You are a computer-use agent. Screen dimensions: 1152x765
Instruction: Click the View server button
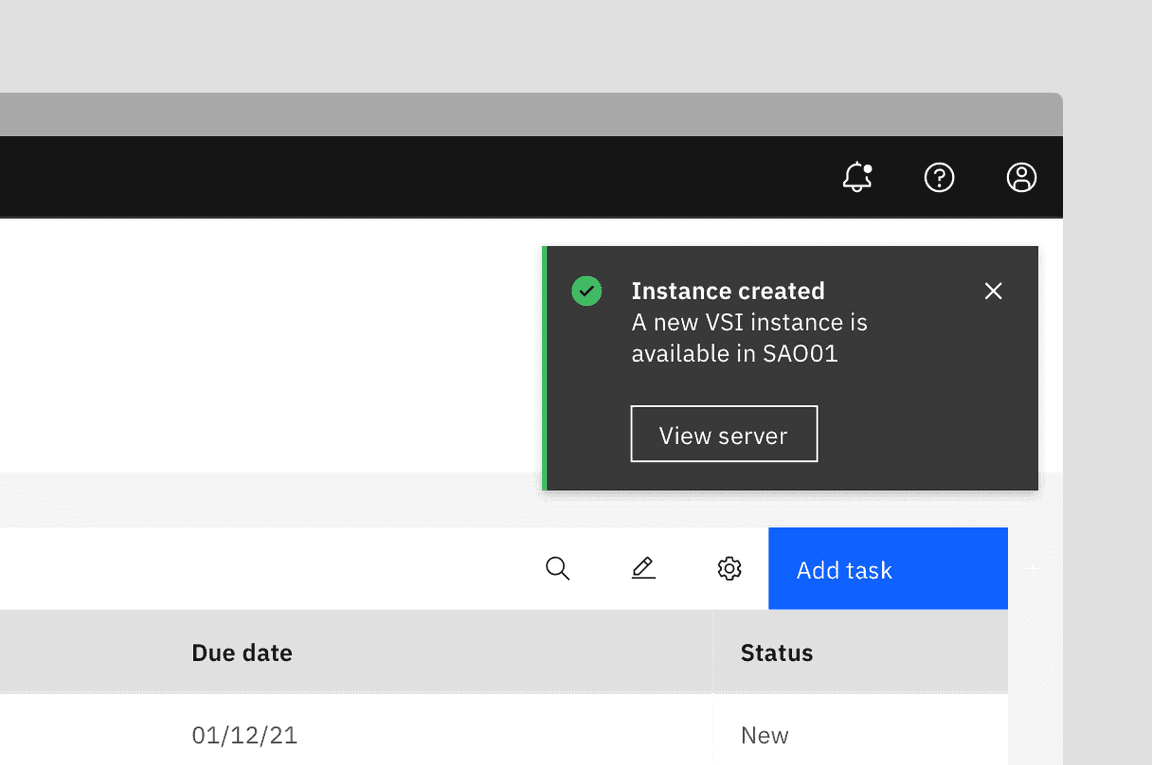click(x=723, y=434)
